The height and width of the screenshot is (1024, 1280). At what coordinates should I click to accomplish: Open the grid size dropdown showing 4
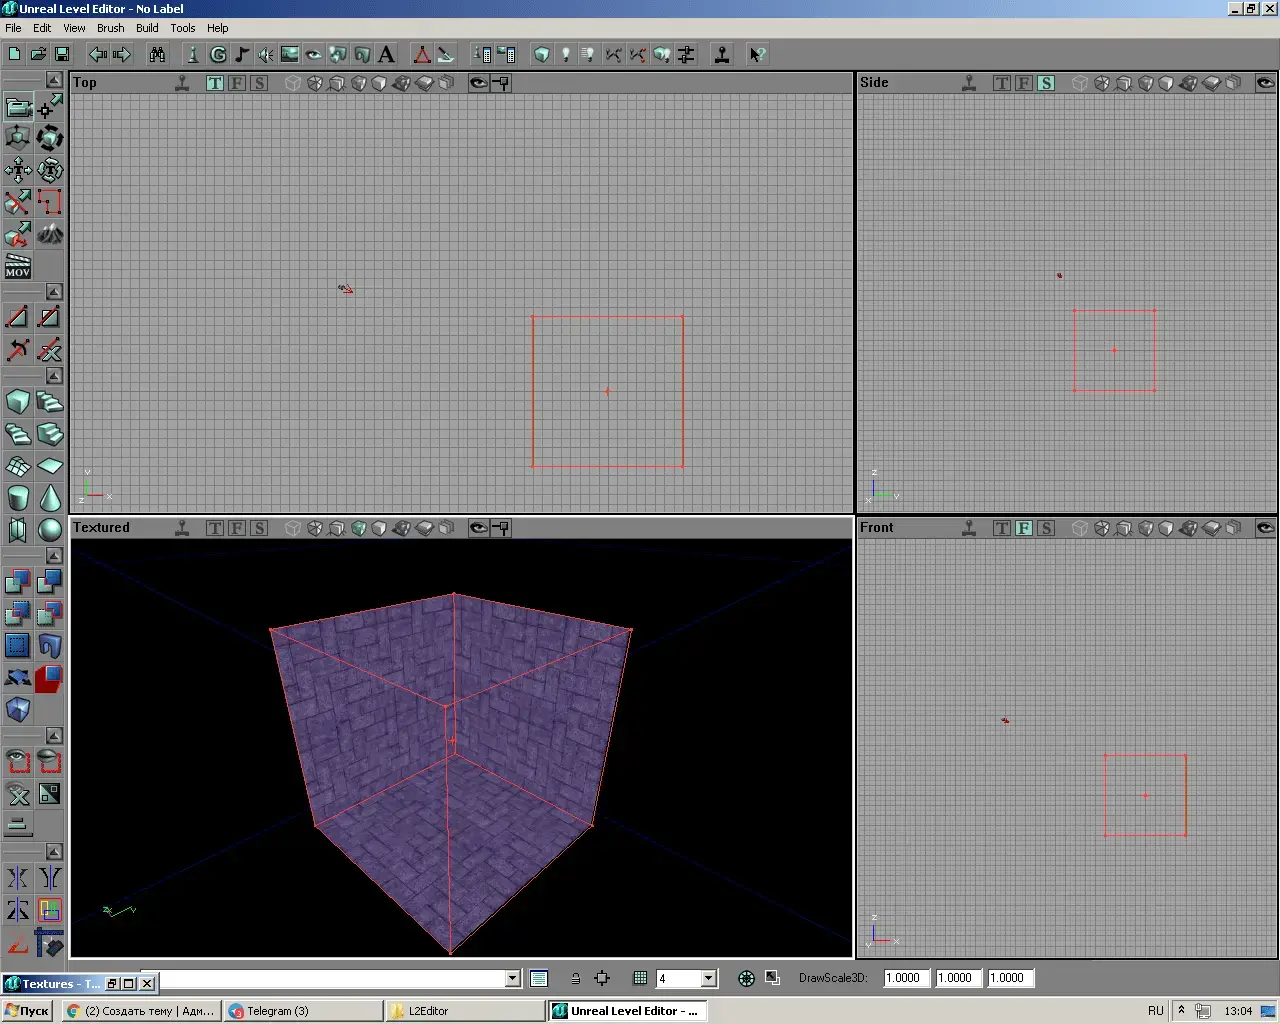[x=709, y=978]
